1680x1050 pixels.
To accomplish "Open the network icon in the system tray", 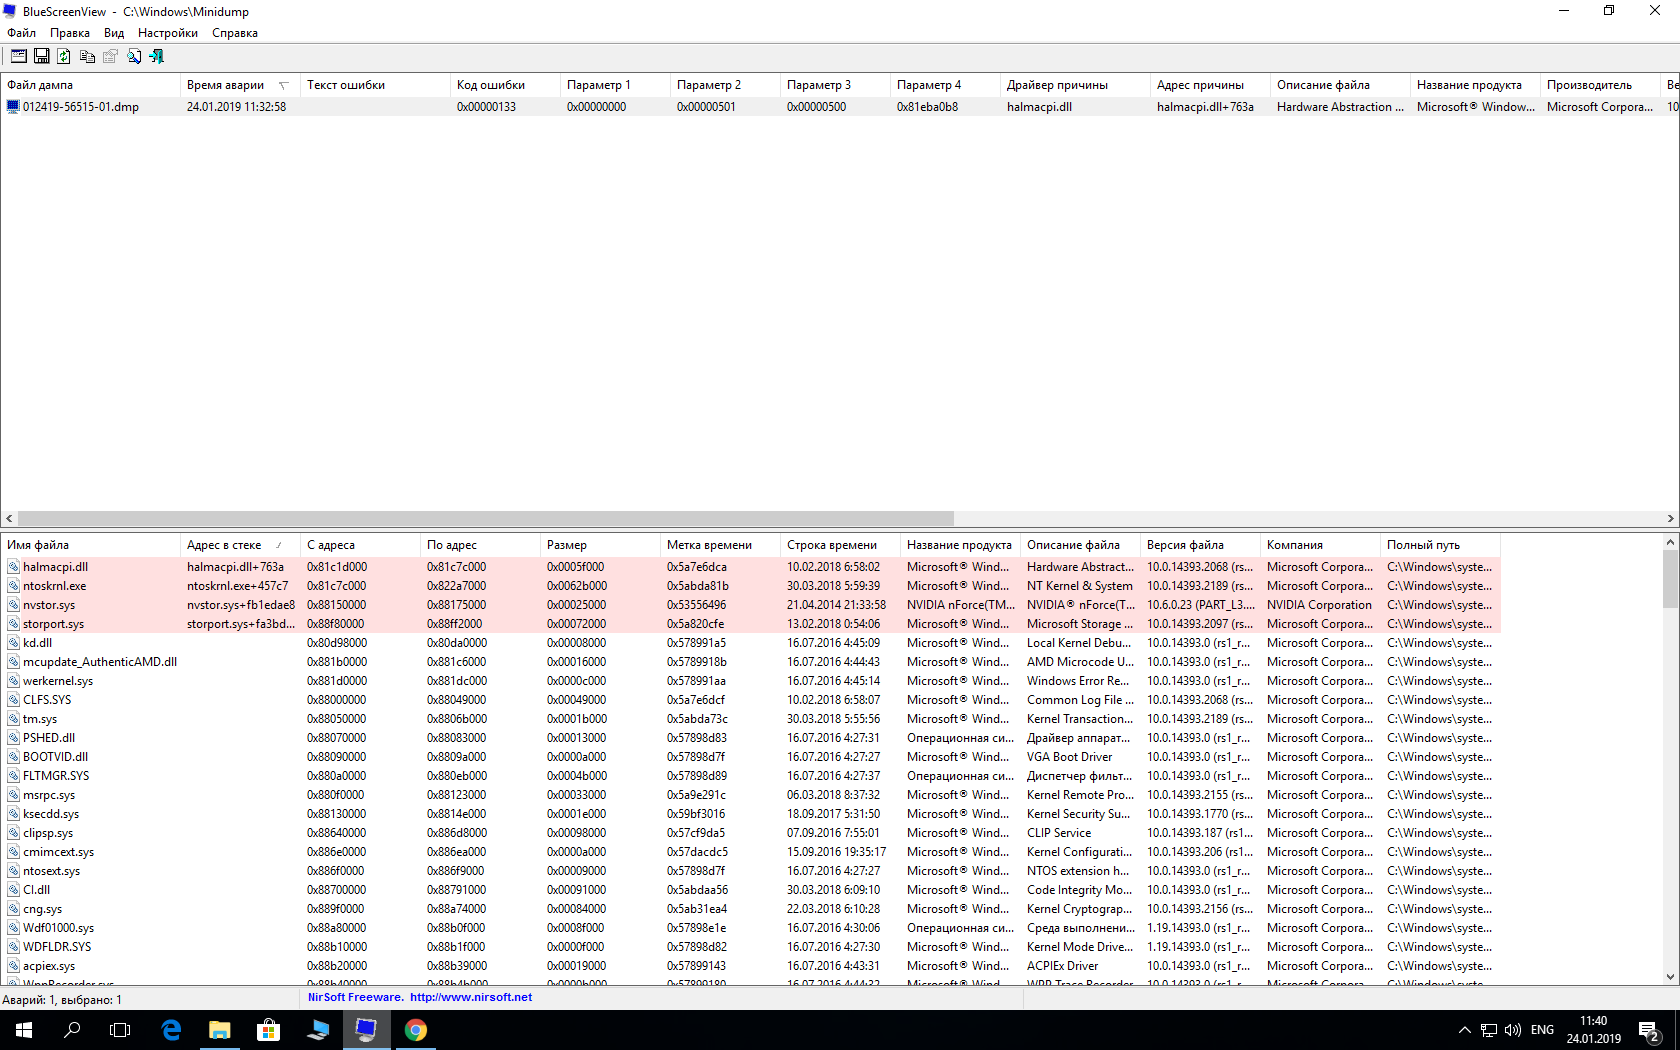I will tap(1489, 1030).
